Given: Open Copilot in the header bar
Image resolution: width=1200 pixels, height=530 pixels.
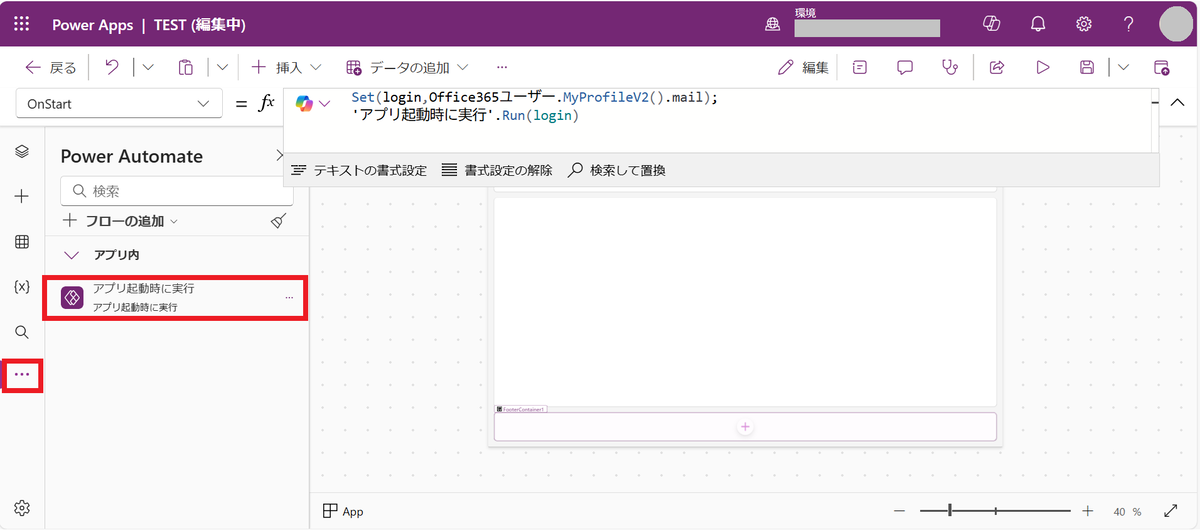Looking at the screenshot, I should pos(992,24).
